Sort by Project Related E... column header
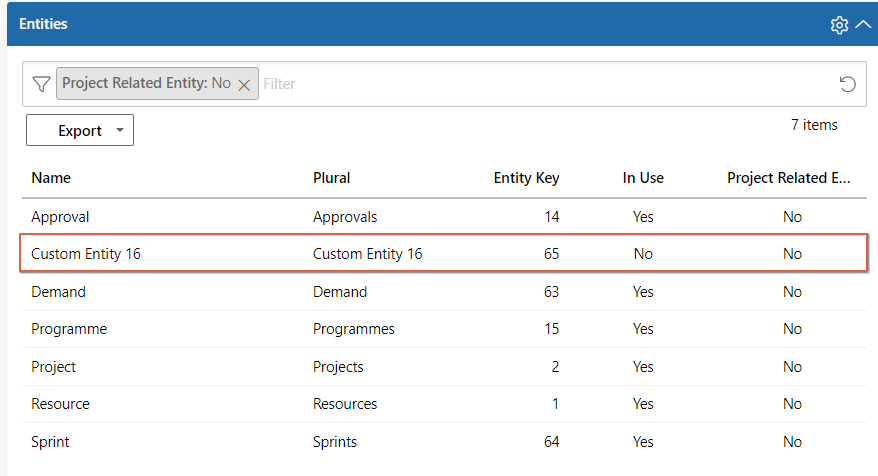878x476 pixels. pyautogui.click(x=788, y=178)
